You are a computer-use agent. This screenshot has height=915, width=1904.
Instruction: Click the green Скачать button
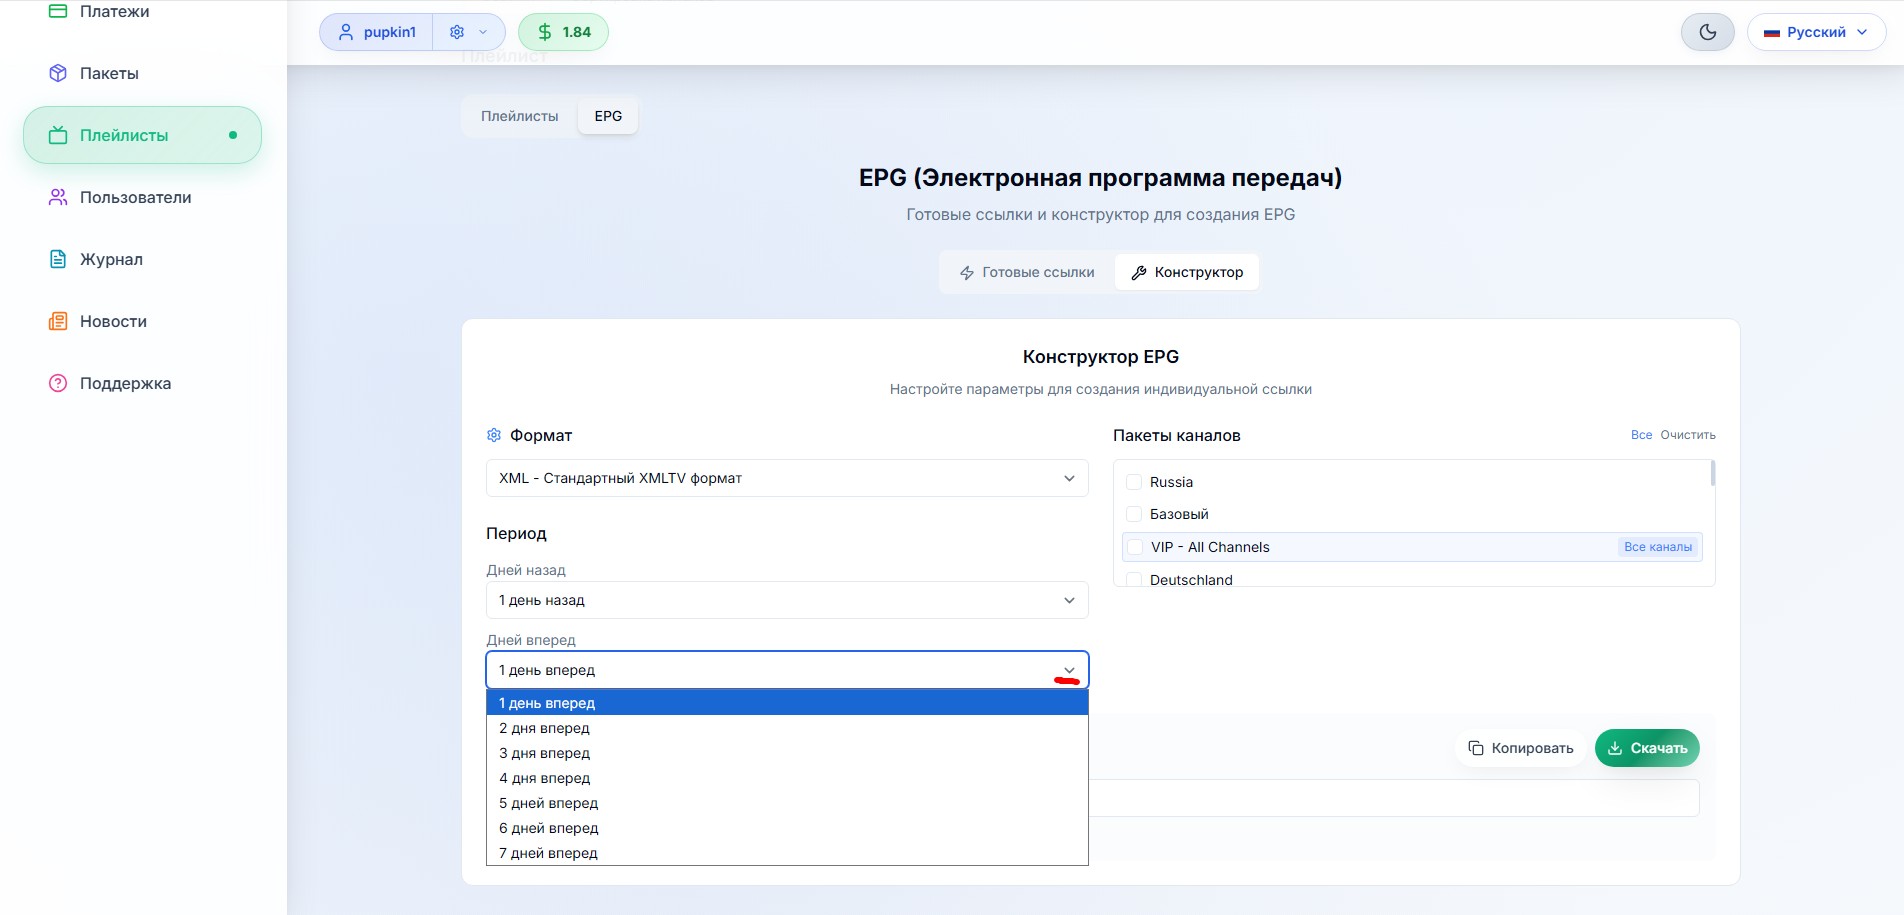pyautogui.click(x=1646, y=747)
